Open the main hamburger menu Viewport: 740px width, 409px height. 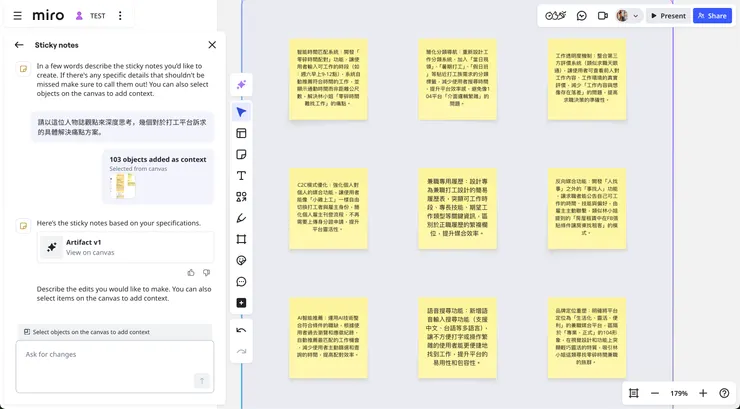click(x=17, y=16)
